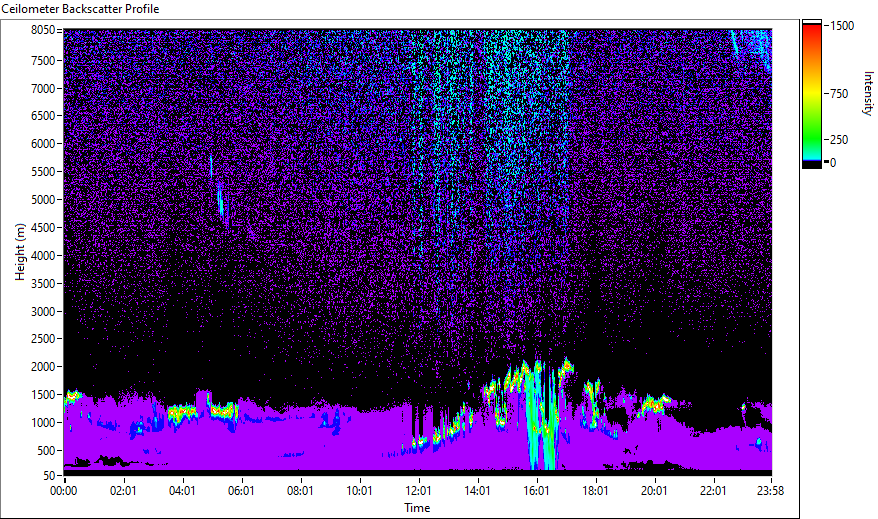
Task: Click the 2000 height axis value
Action: coord(43,367)
